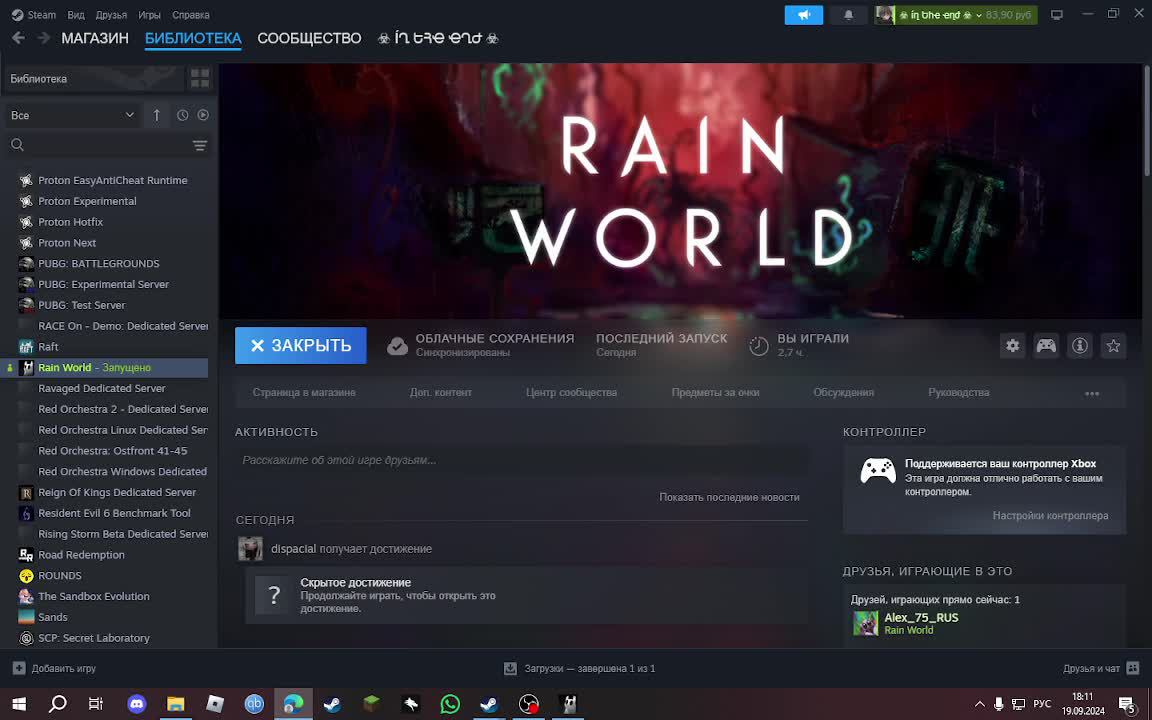Click the library search field
Image resolution: width=1152 pixels, height=720 pixels.
click(x=96, y=145)
